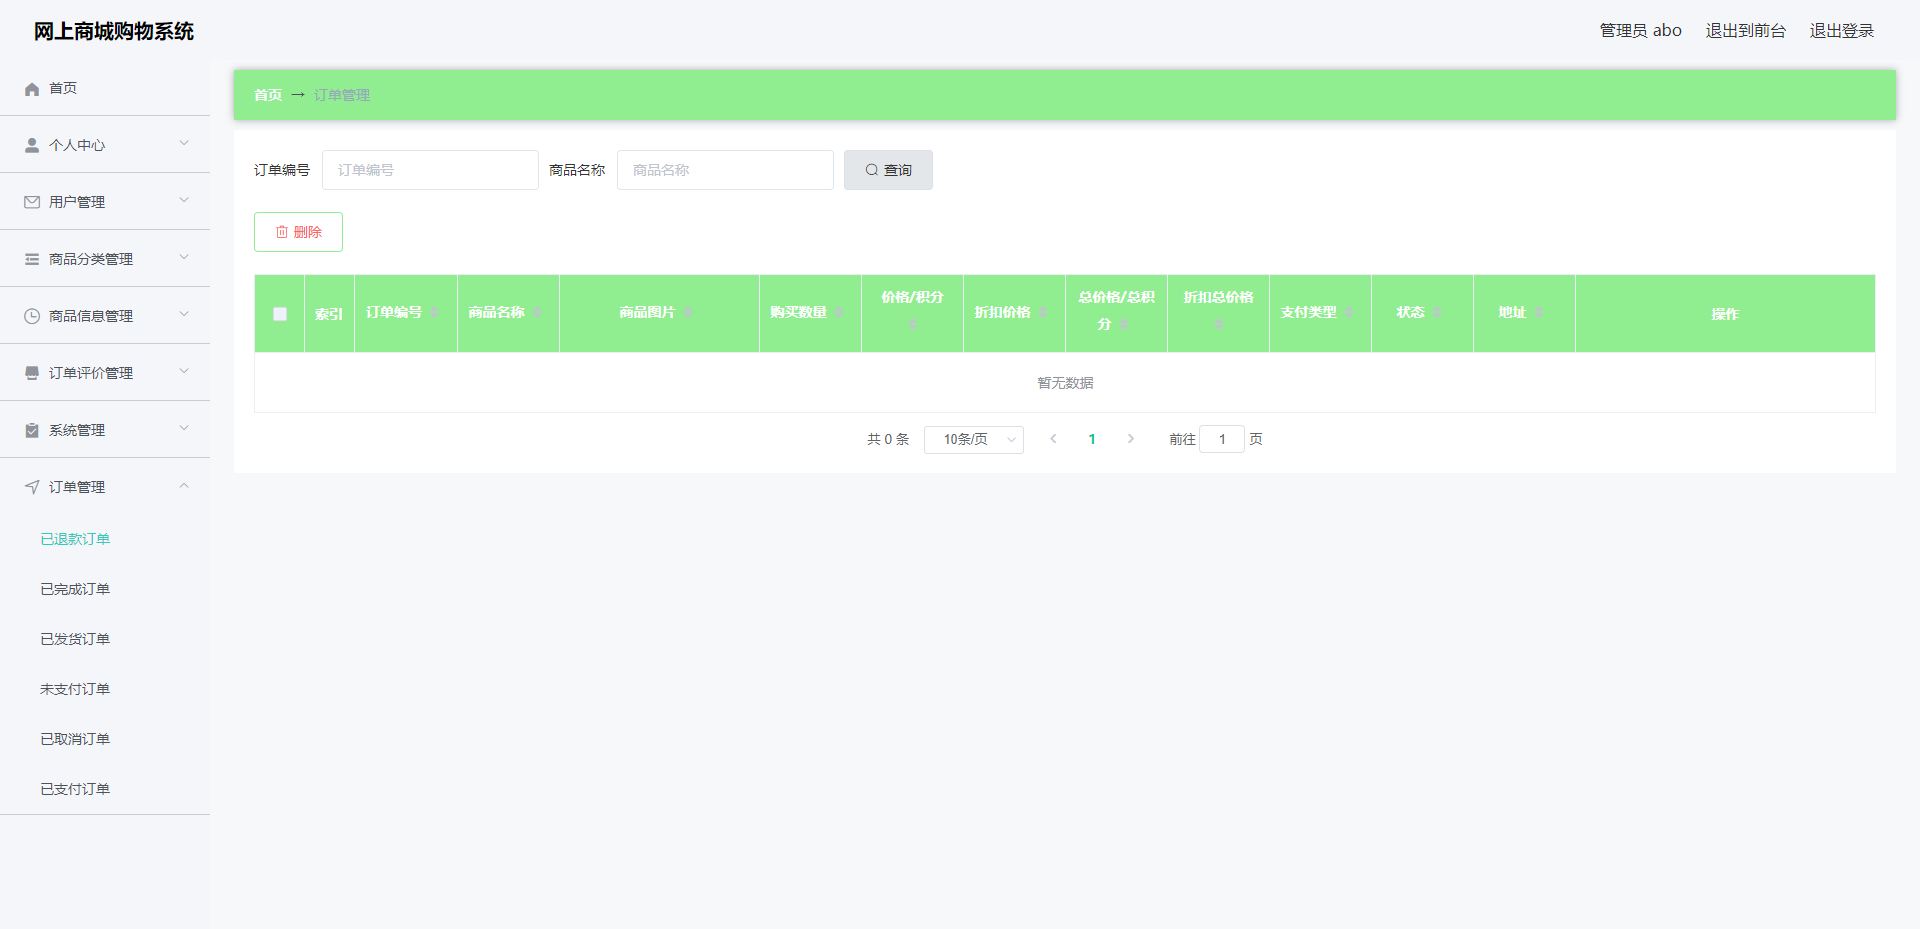1920x929 pixels.
Task: Click the paper-plane icon for 订单管理
Action: 32,487
